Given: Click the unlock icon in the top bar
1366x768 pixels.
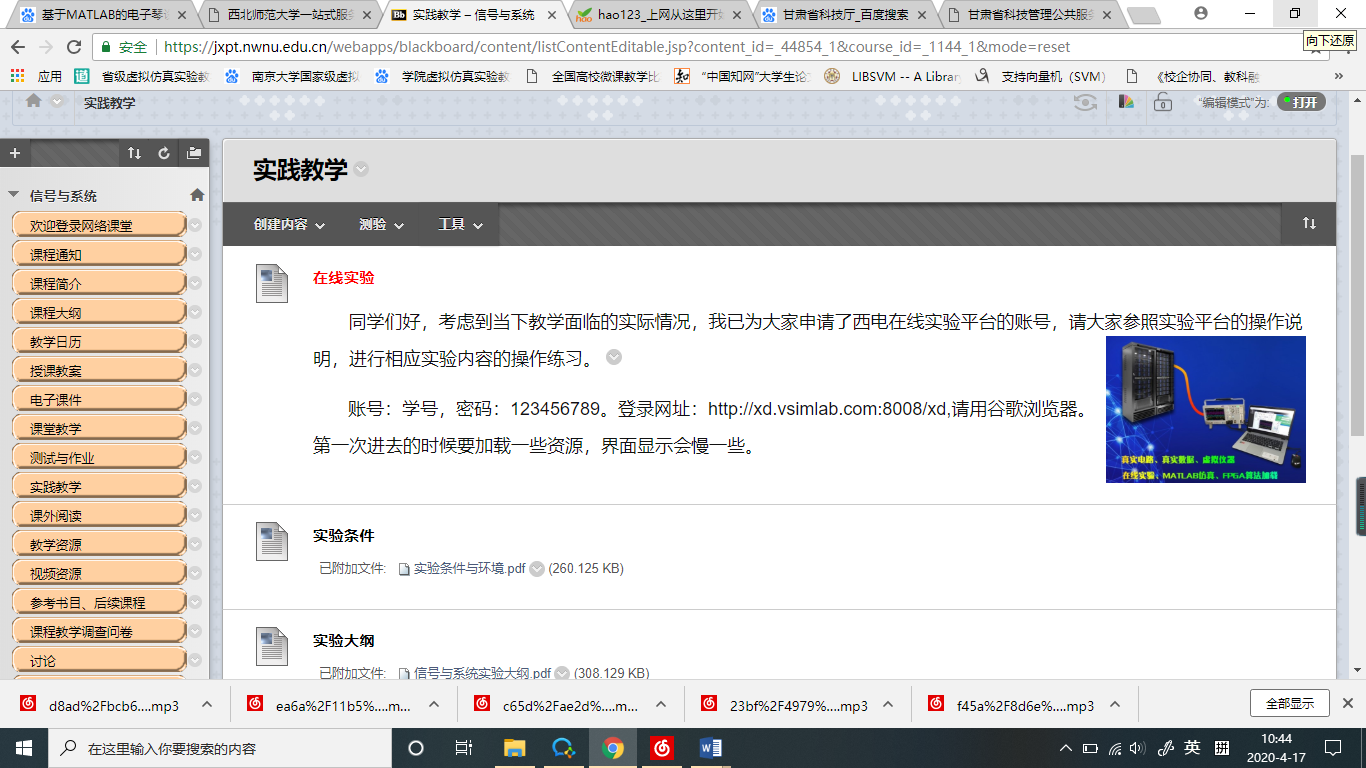Looking at the screenshot, I should 1162,102.
